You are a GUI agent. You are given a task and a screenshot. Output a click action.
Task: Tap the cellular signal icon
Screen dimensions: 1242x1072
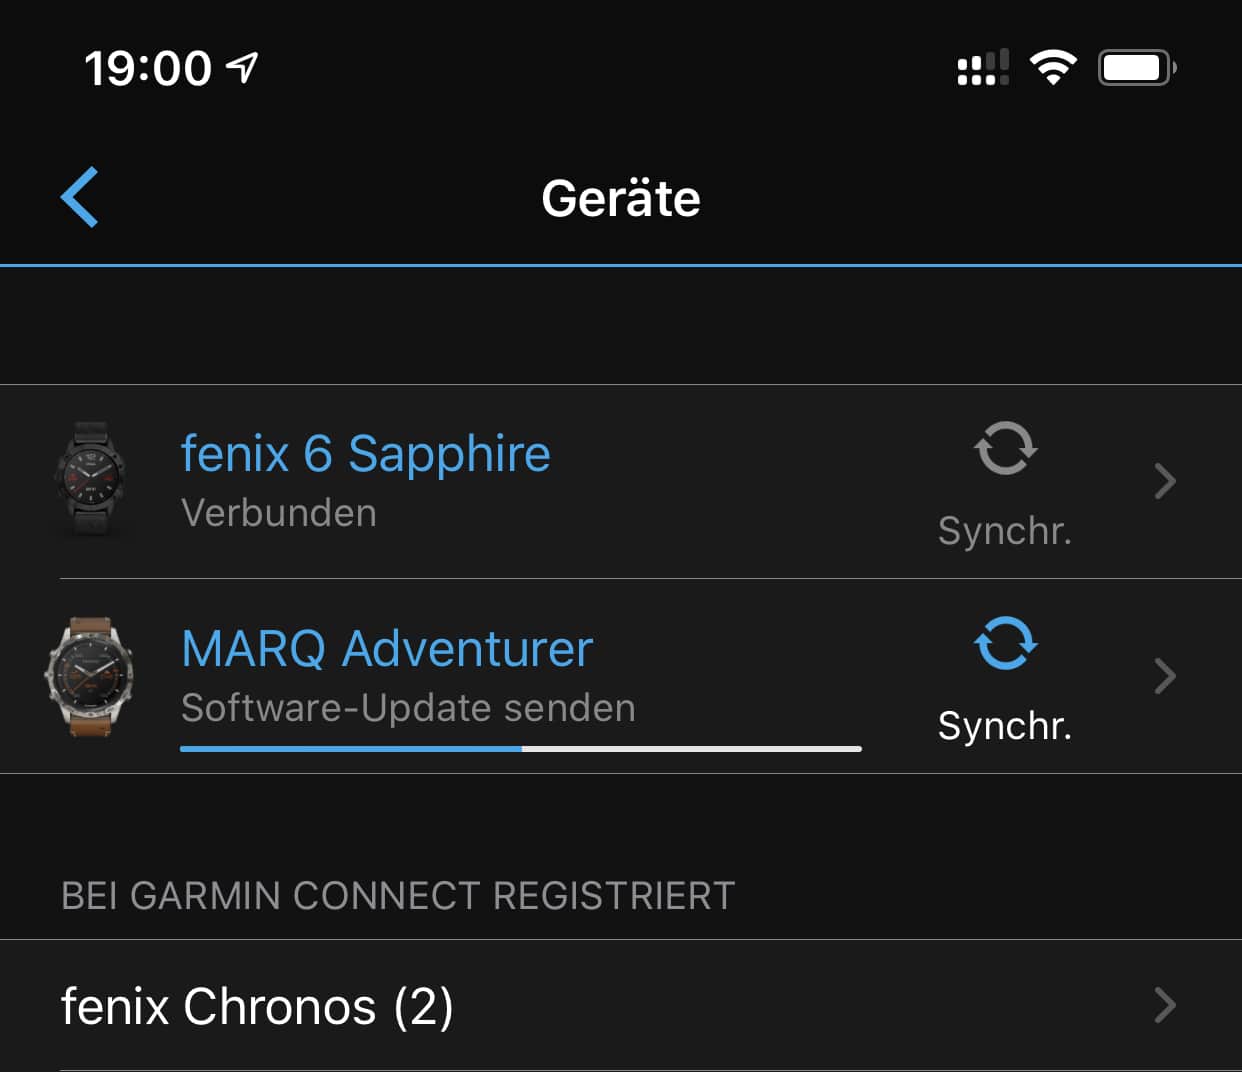click(x=982, y=68)
